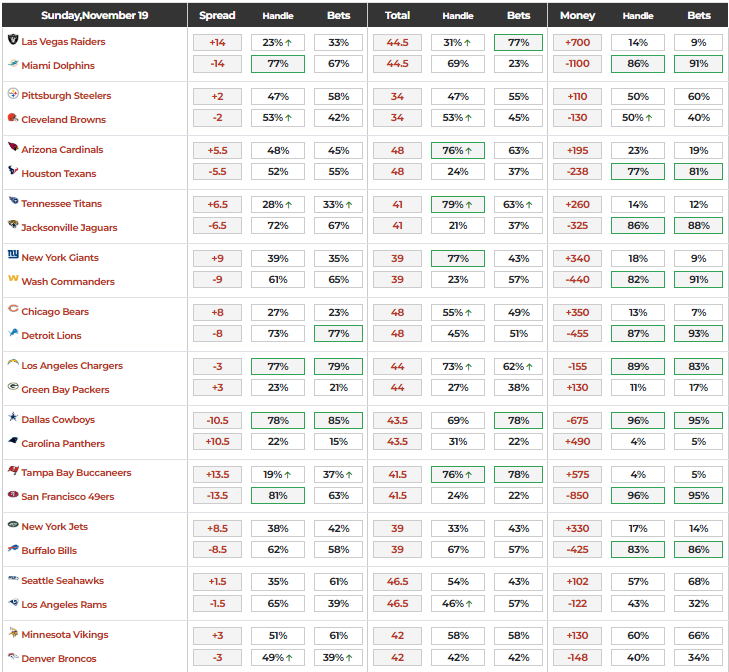Screen dimensions: 729x672
Task: Click the Minnesota Vikings logo icon
Action: click(13, 632)
